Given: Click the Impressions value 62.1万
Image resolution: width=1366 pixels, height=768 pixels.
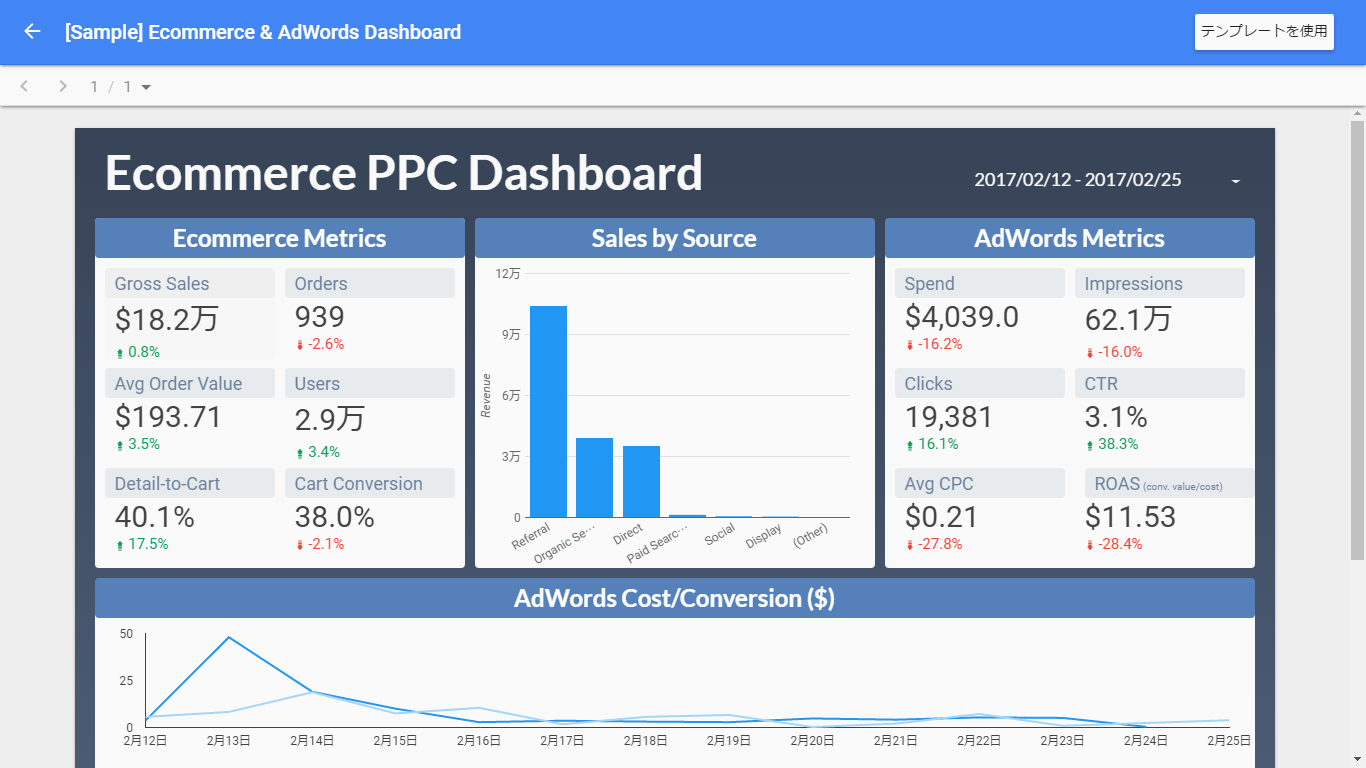Looking at the screenshot, I should click(x=1128, y=319).
